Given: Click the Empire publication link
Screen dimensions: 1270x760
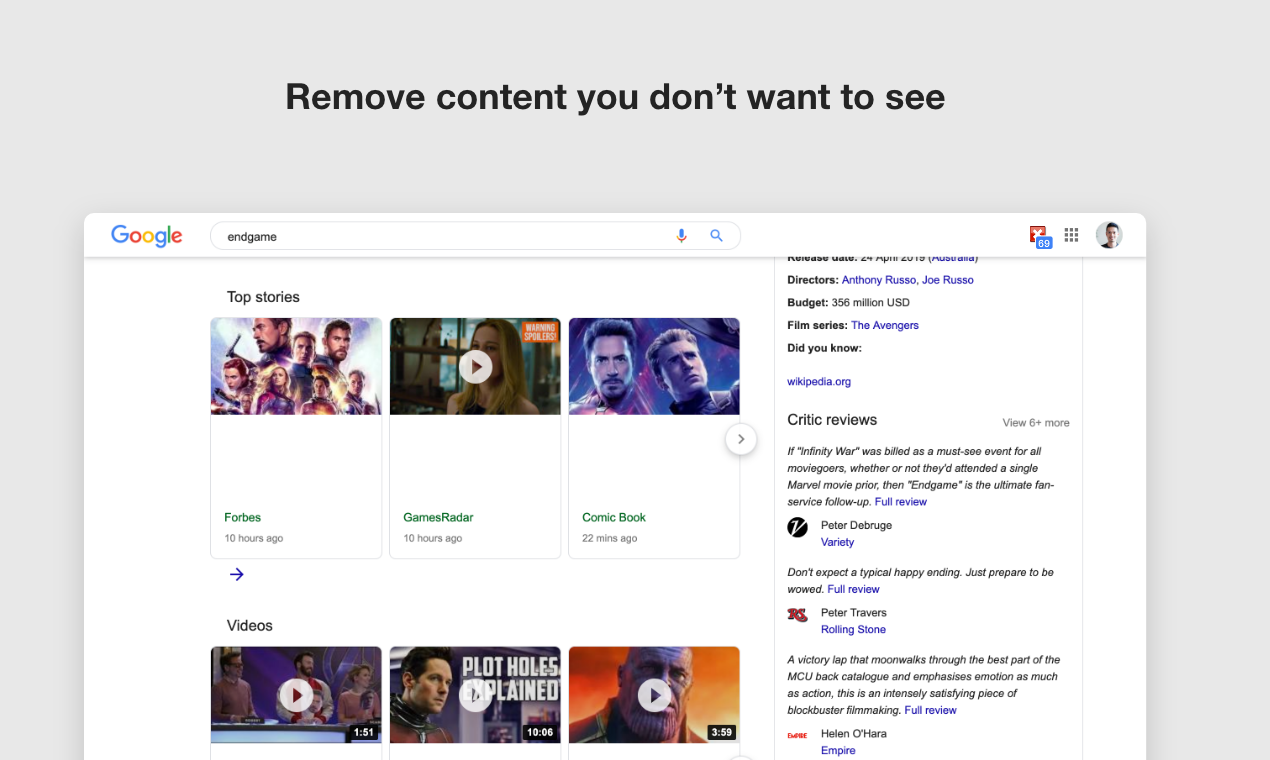Looking at the screenshot, I should pyautogui.click(x=838, y=751).
